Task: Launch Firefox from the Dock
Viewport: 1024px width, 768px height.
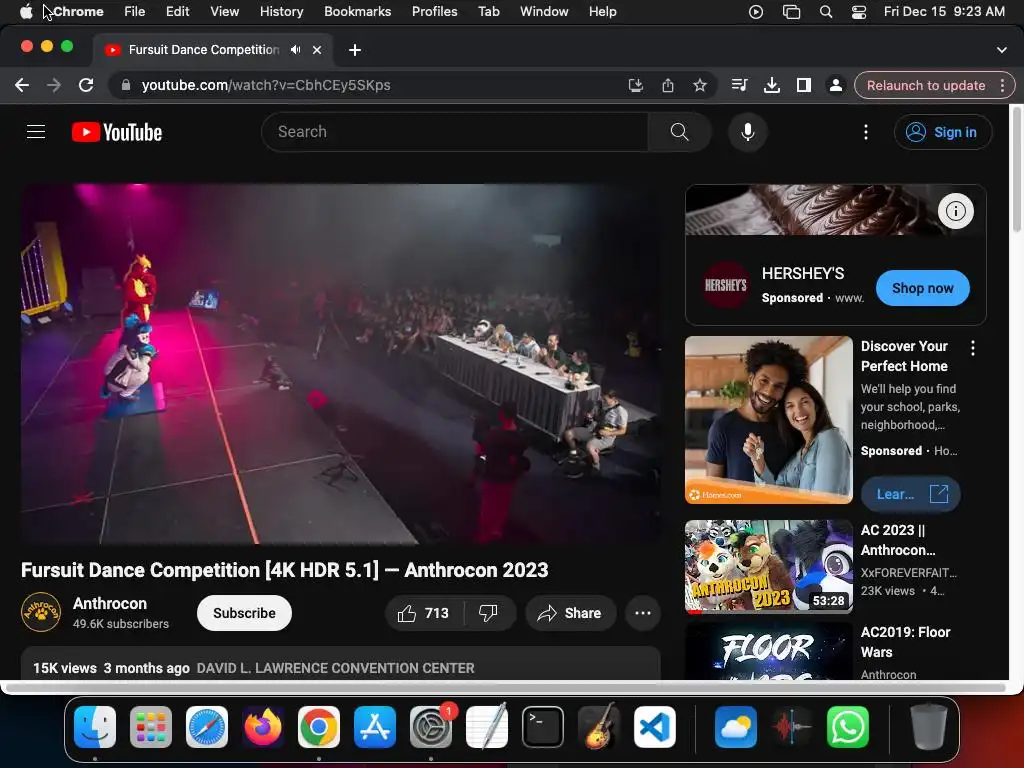Action: point(263,727)
